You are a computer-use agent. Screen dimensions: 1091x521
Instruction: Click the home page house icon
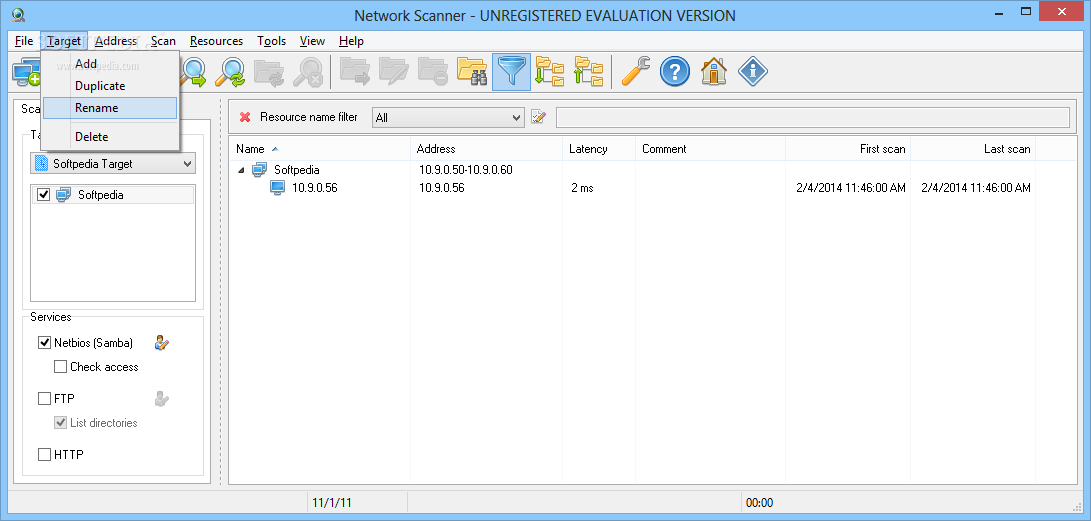point(714,71)
